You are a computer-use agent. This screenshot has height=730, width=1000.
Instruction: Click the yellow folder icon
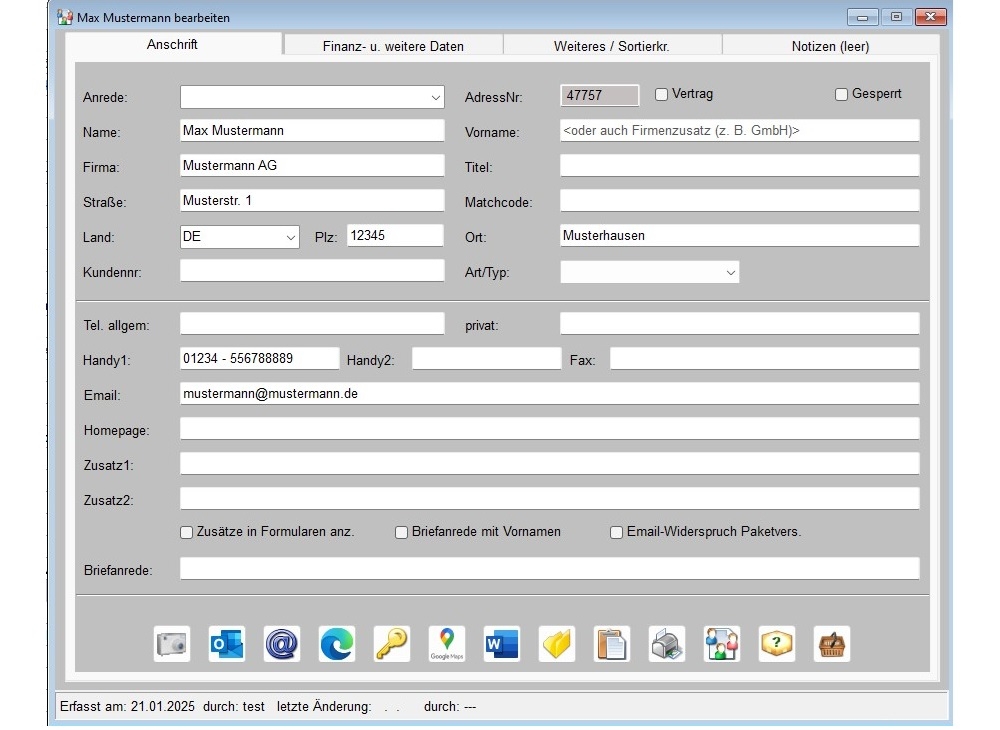[x=557, y=644]
